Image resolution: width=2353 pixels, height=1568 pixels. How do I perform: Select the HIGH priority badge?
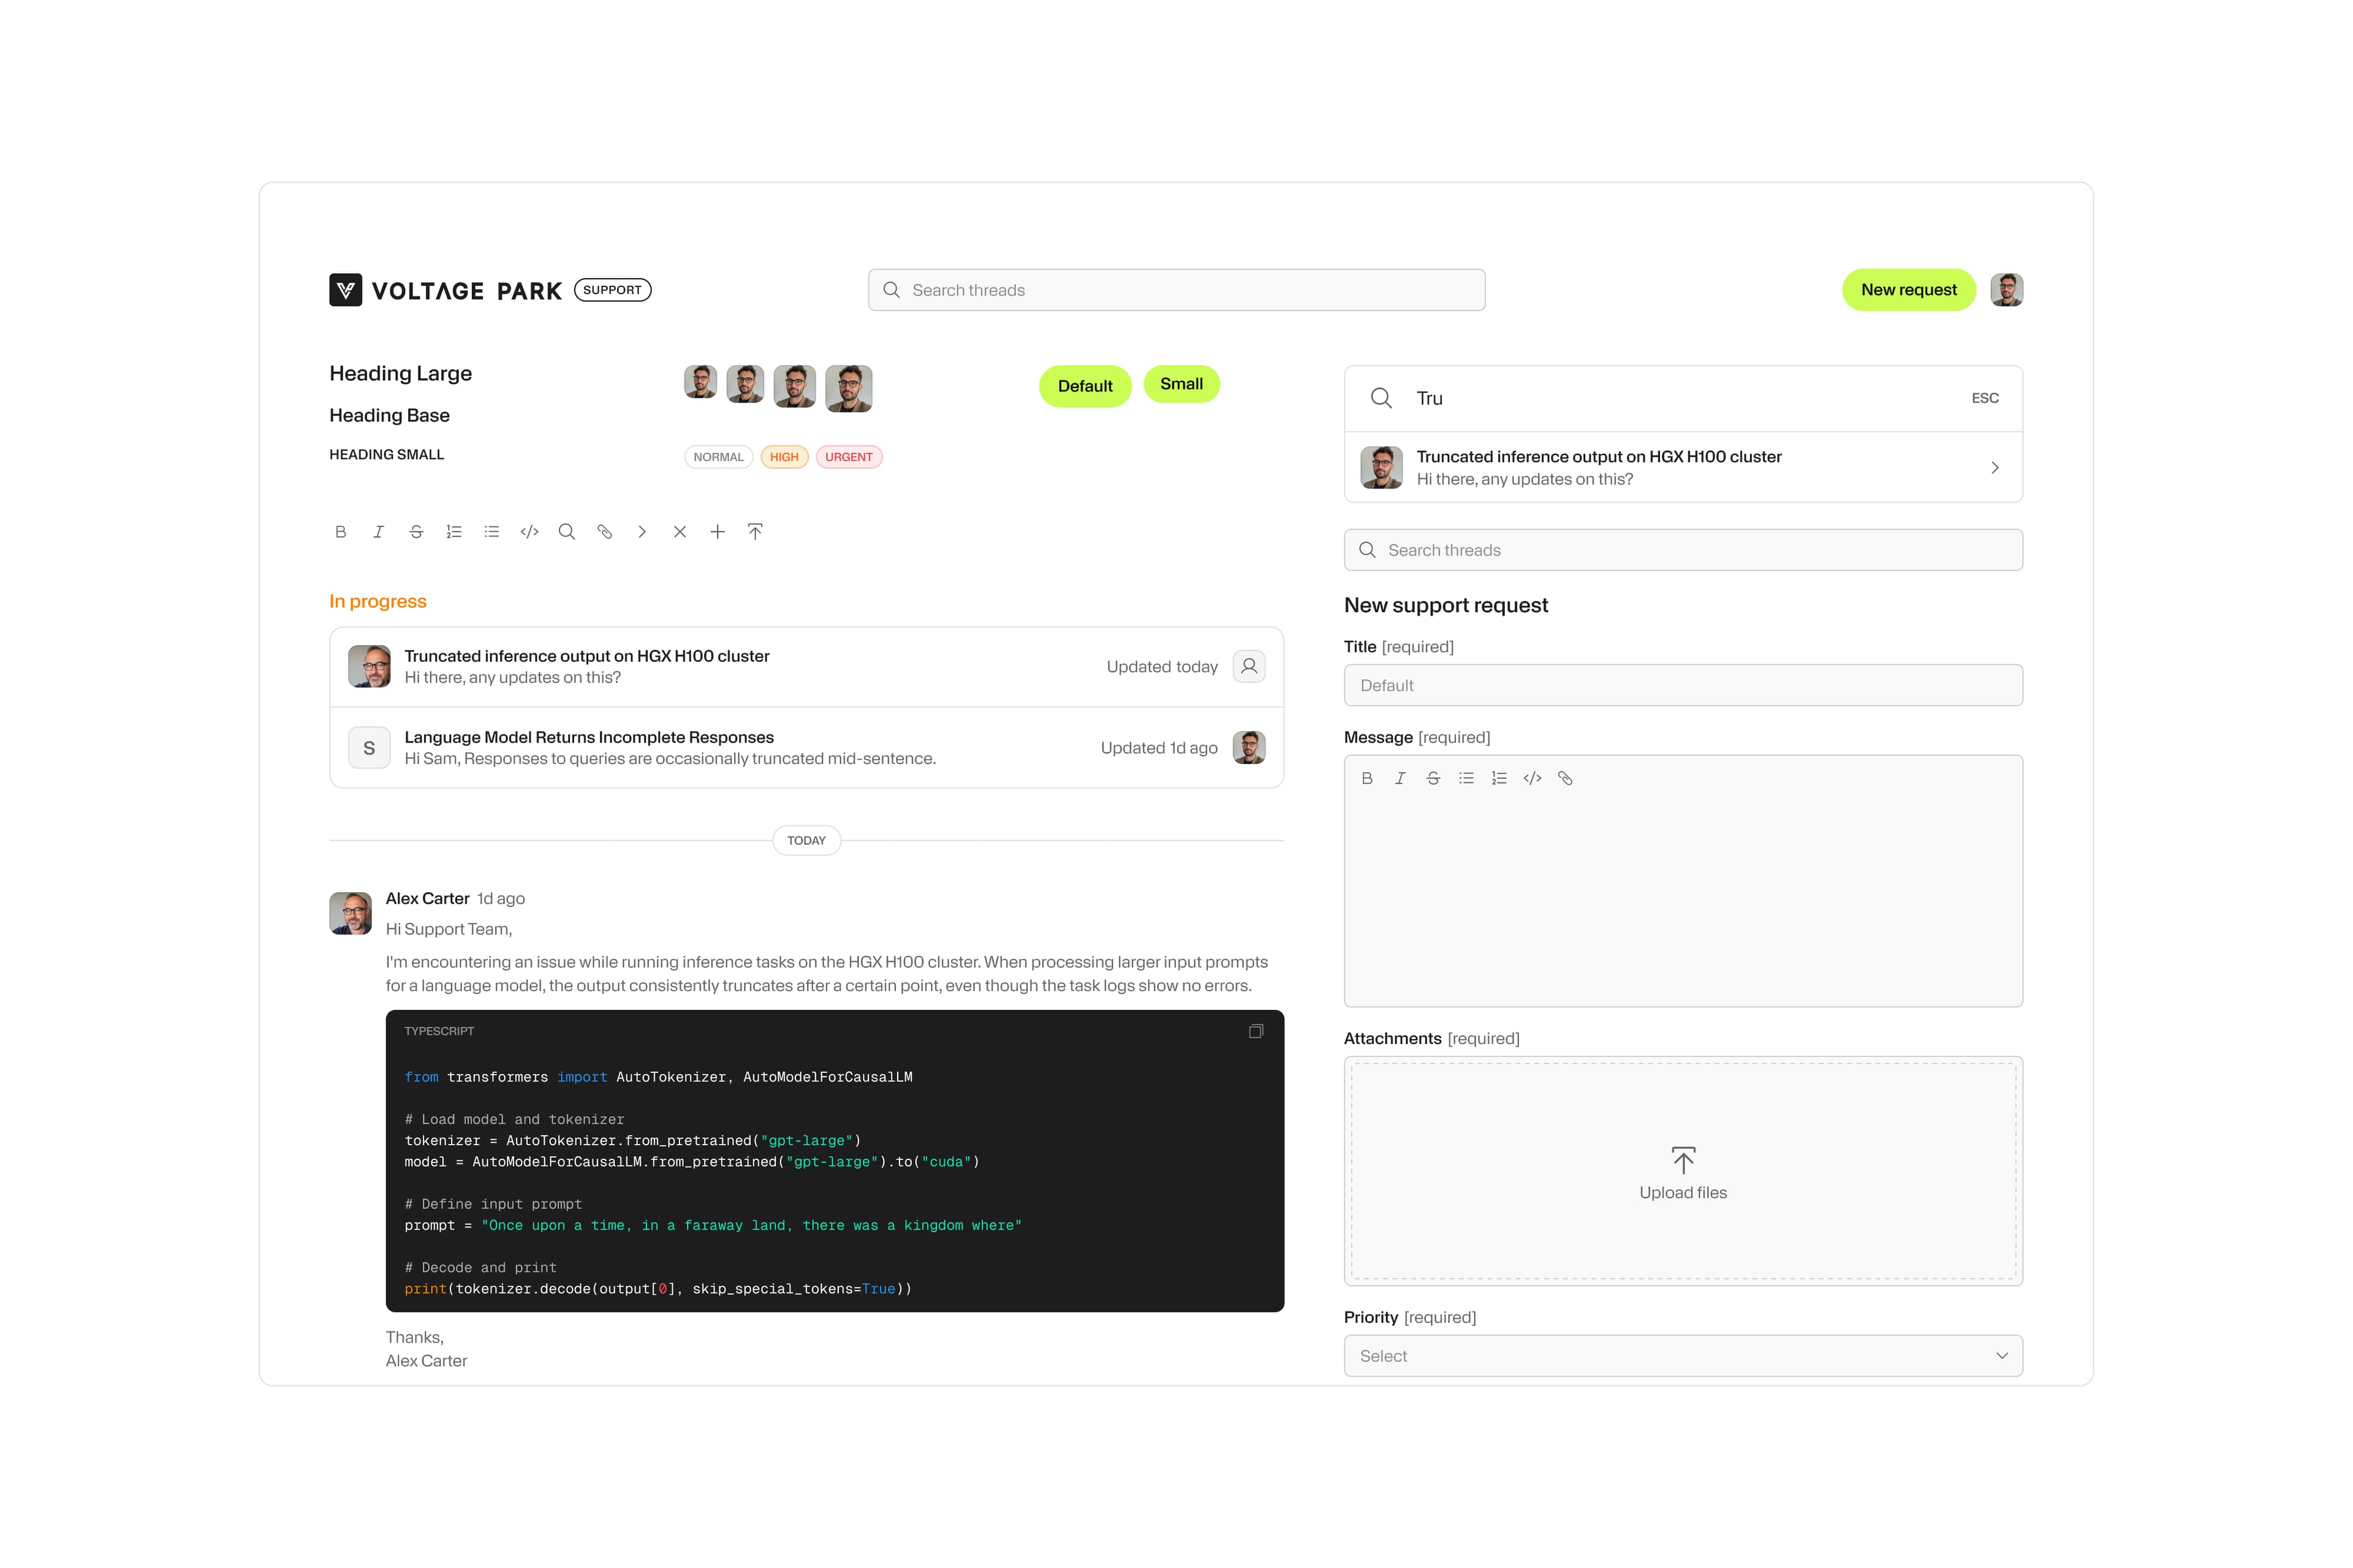click(784, 457)
